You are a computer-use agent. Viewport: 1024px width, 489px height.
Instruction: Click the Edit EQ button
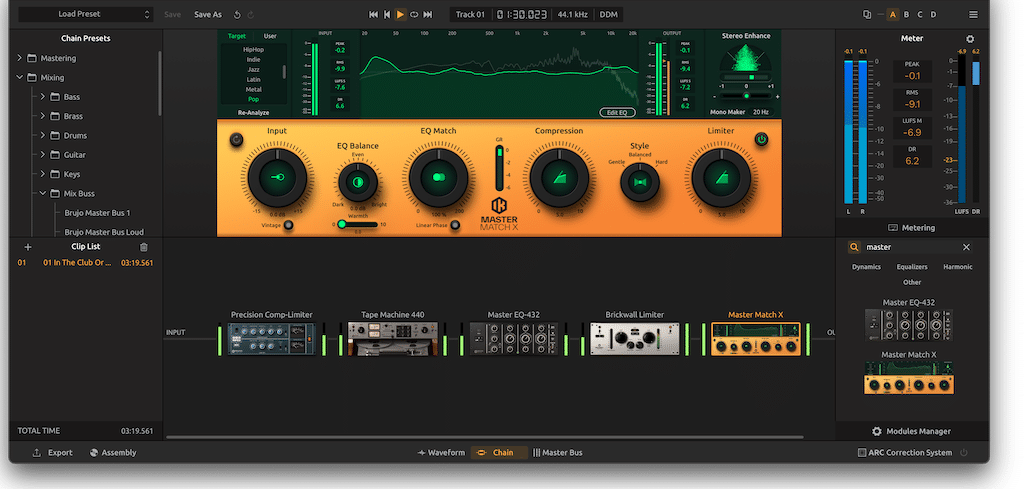click(x=617, y=112)
